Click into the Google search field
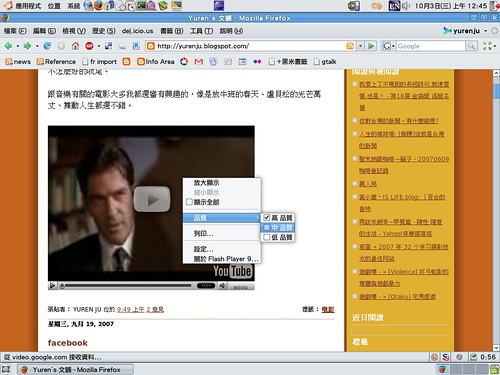 click(431, 46)
